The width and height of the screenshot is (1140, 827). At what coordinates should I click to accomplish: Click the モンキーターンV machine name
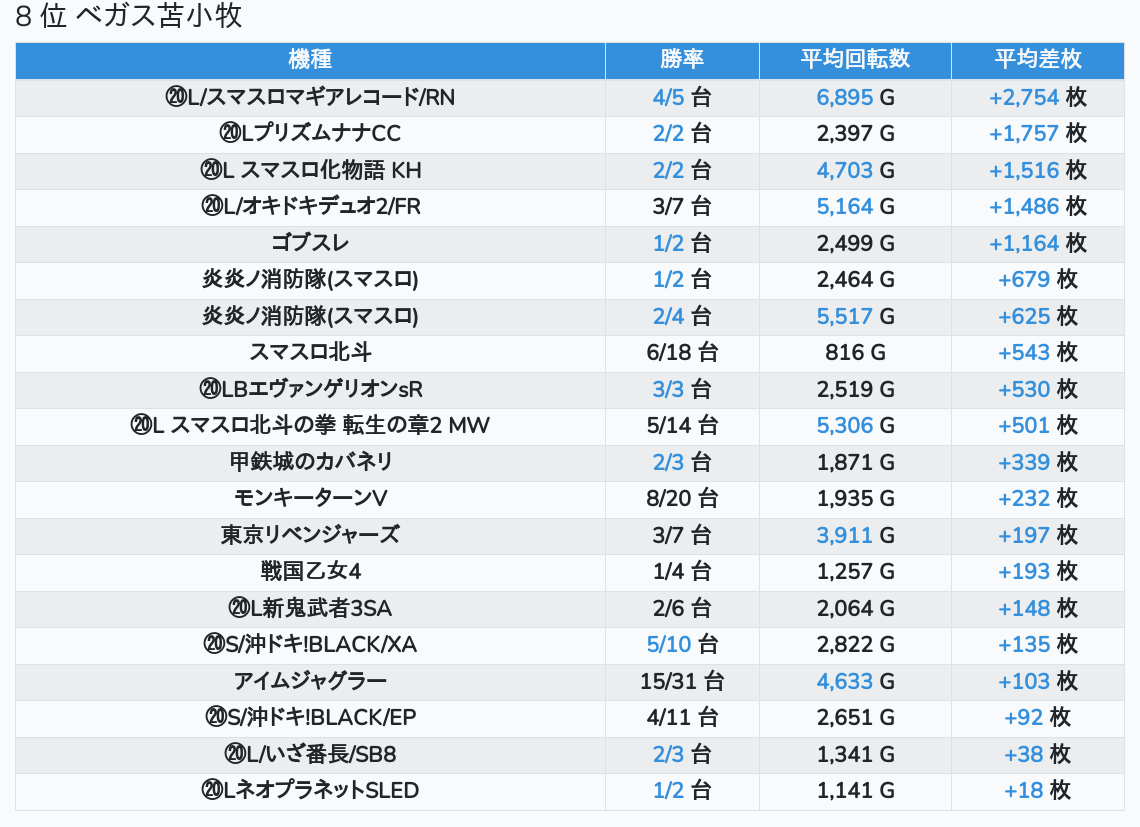pos(310,498)
